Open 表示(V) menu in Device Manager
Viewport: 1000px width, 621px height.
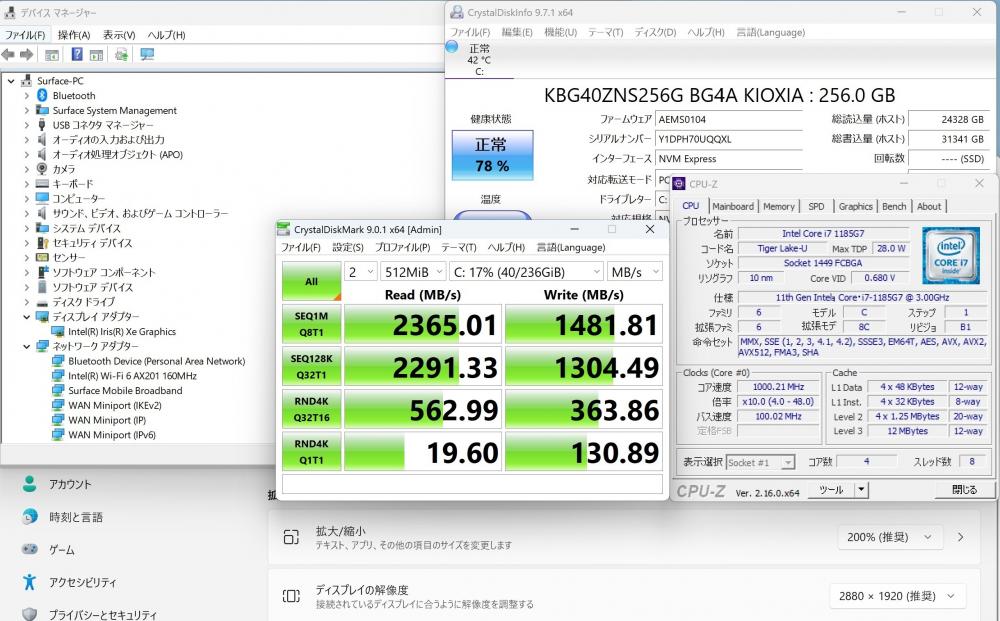[x=119, y=35]
